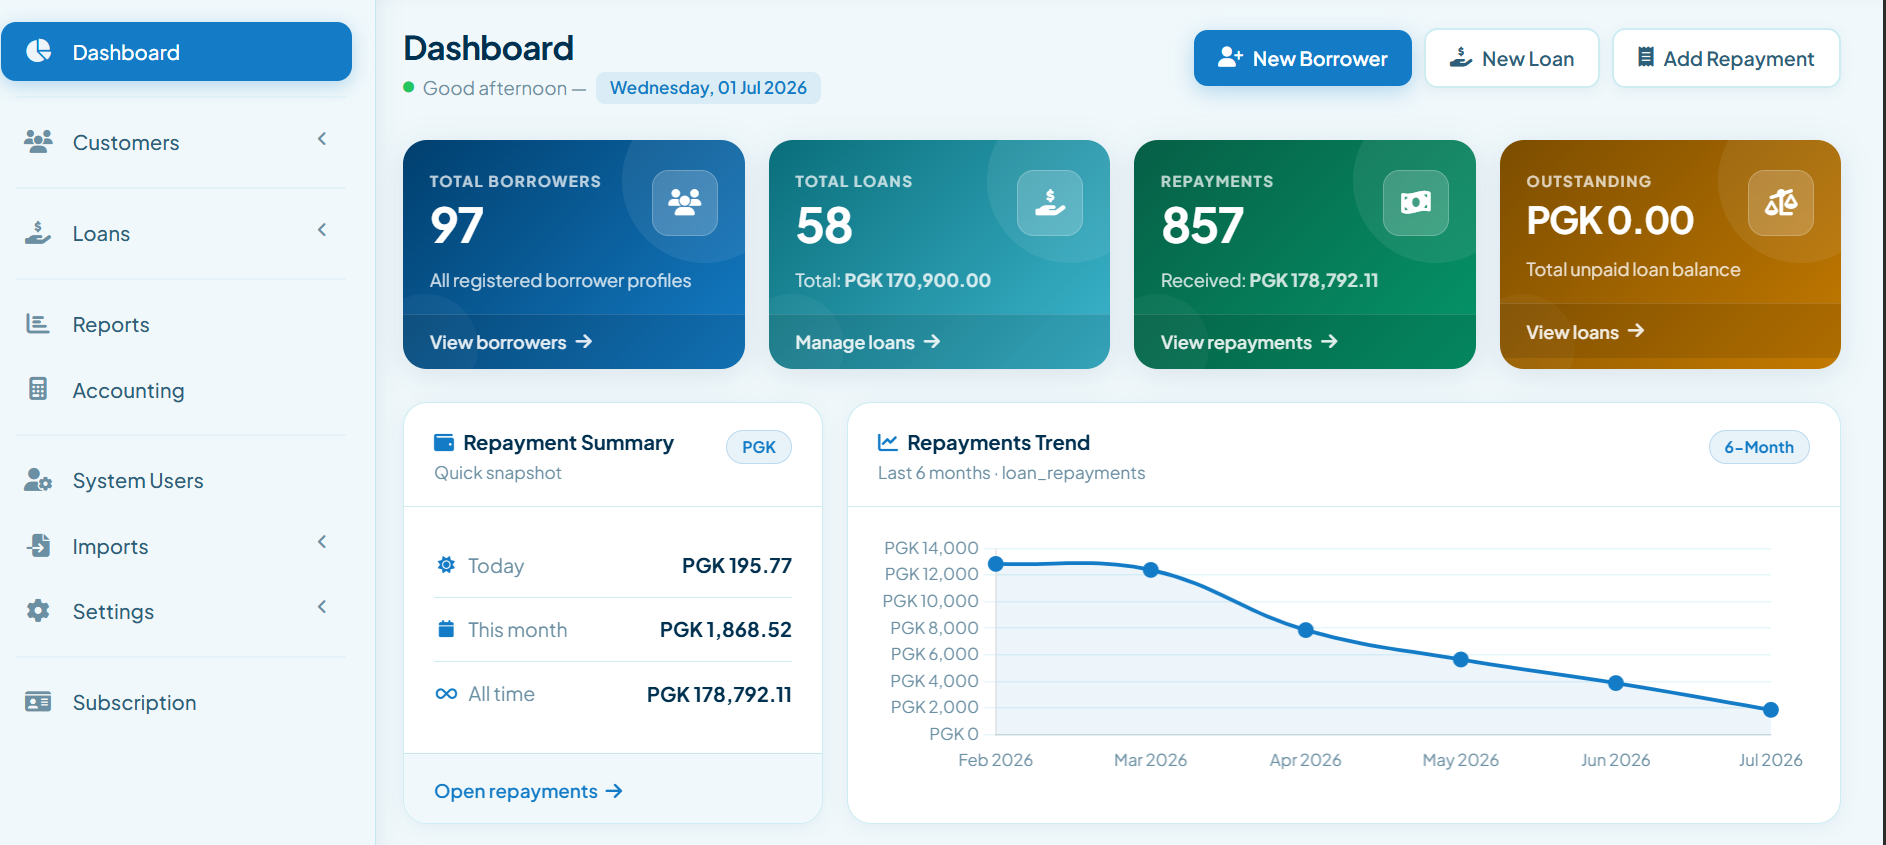Select the Customers menu label
Viewport: 1886px width, 845px height.
point(126,143)
